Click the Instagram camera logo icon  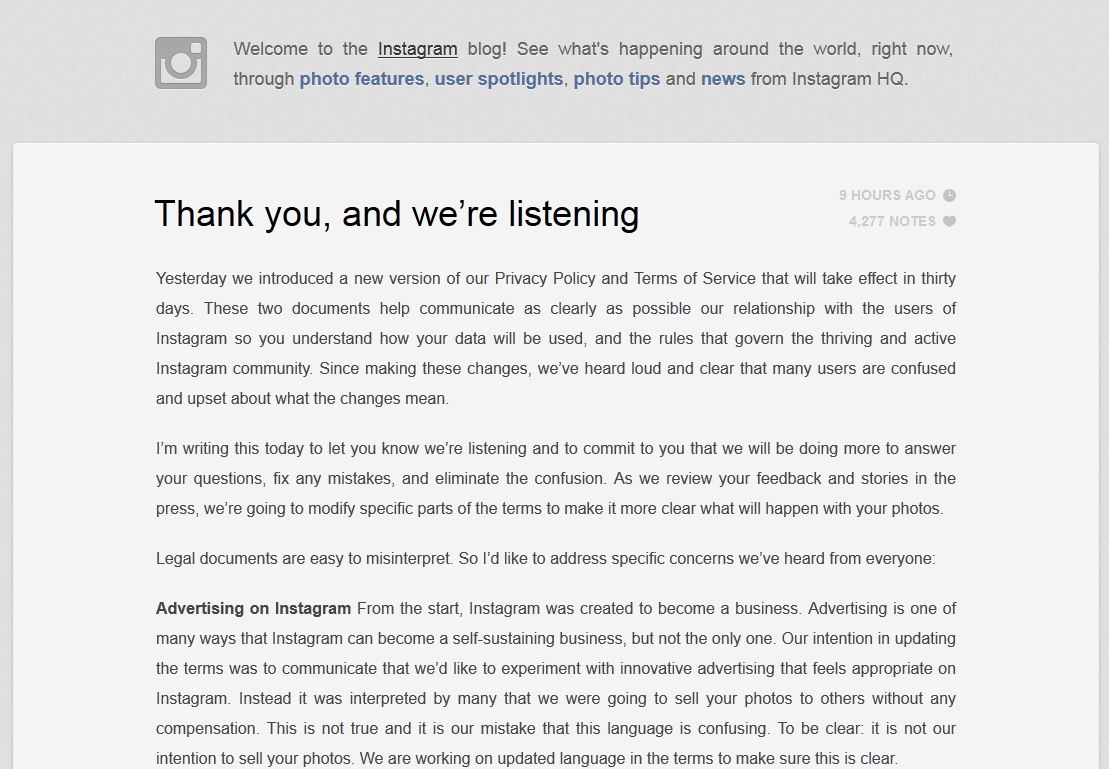point(181,63)
